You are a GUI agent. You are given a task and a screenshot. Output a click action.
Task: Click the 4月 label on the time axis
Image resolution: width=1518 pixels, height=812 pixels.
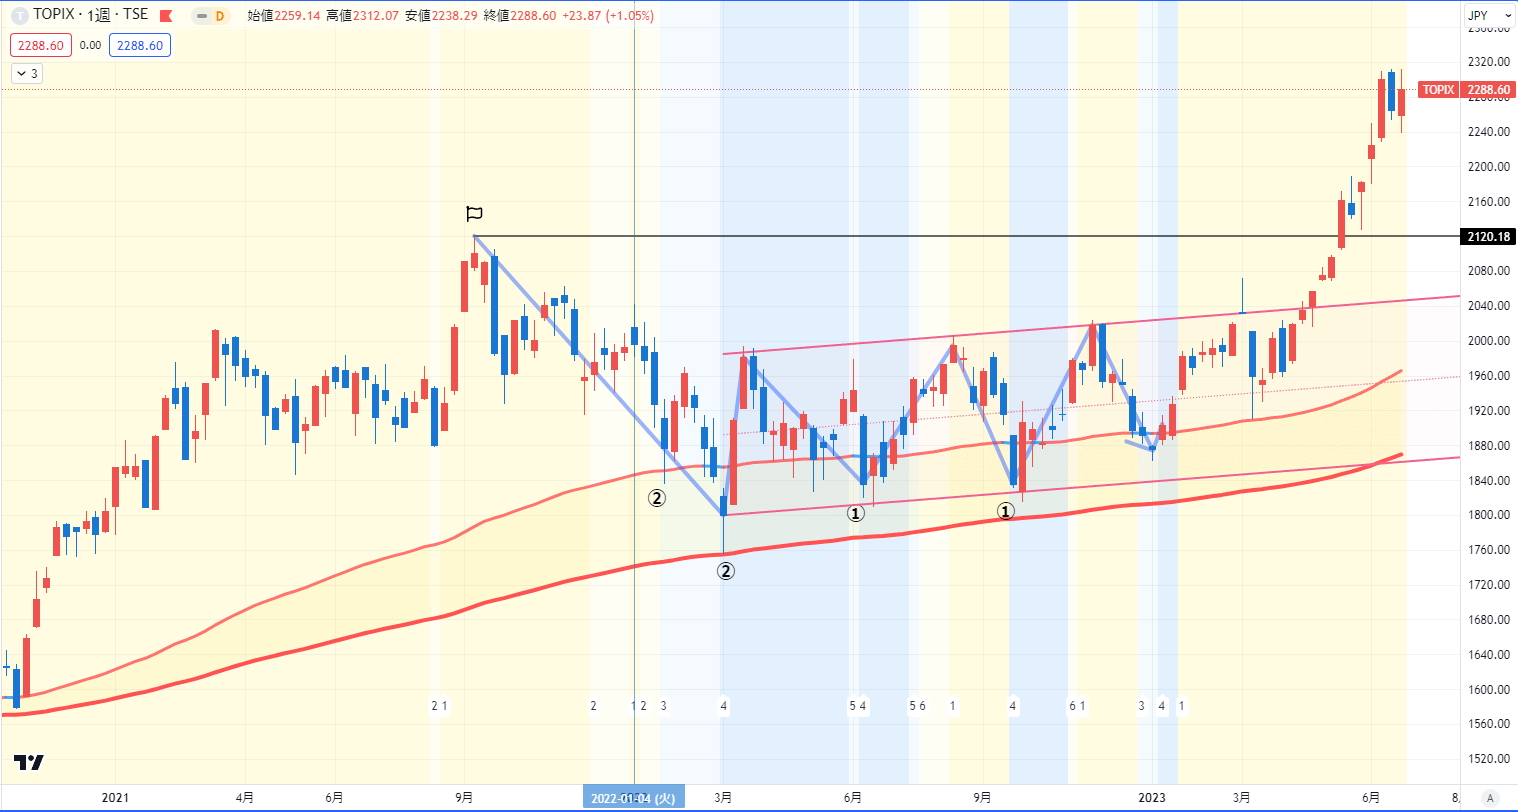(244, 797)
